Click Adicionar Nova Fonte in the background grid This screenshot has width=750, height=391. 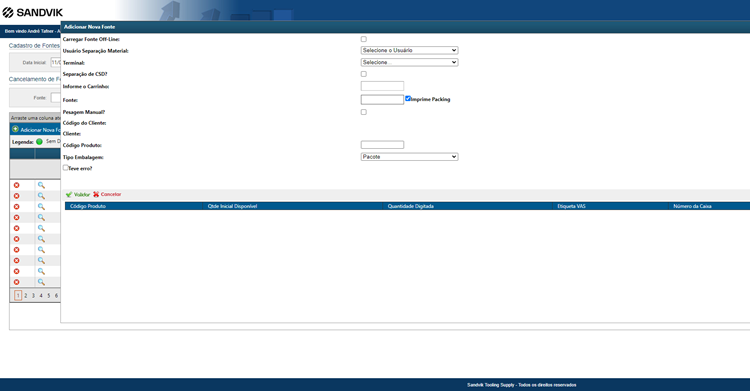point(40,130)
